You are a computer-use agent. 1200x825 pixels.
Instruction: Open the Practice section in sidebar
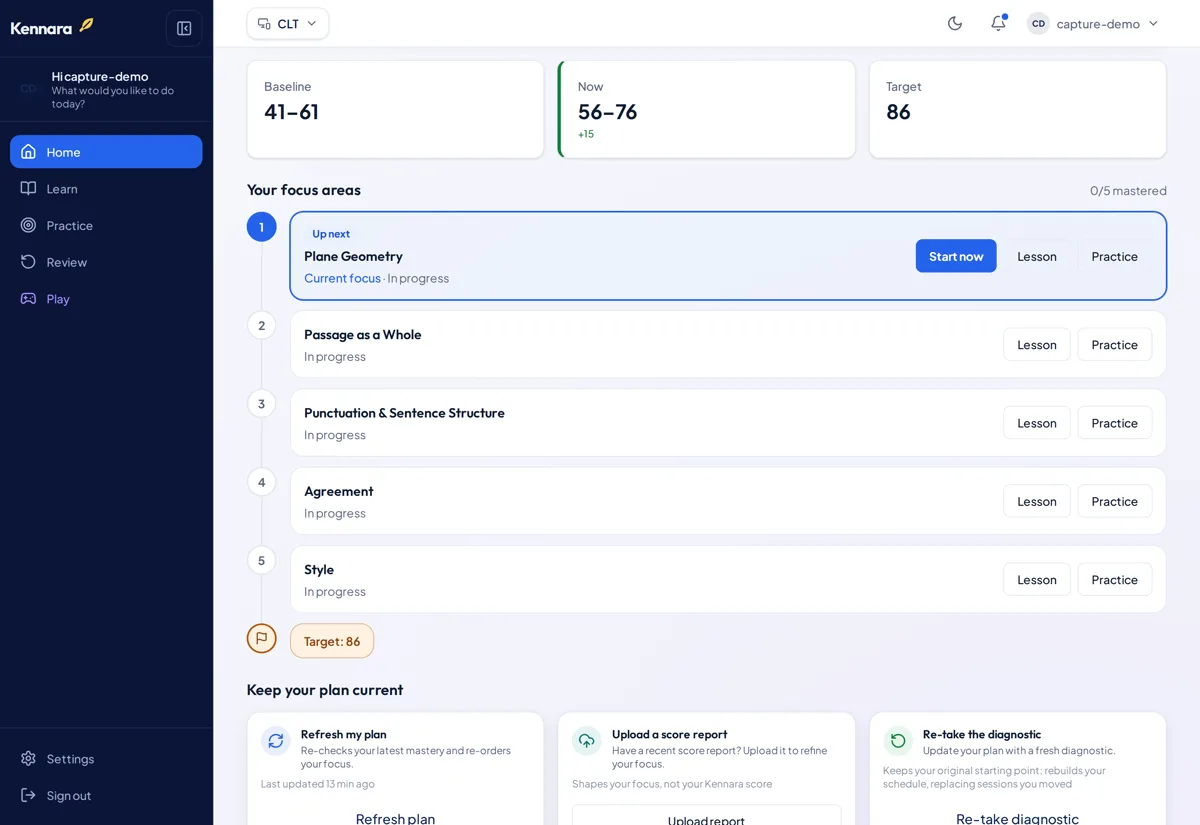tap(106, 225)
